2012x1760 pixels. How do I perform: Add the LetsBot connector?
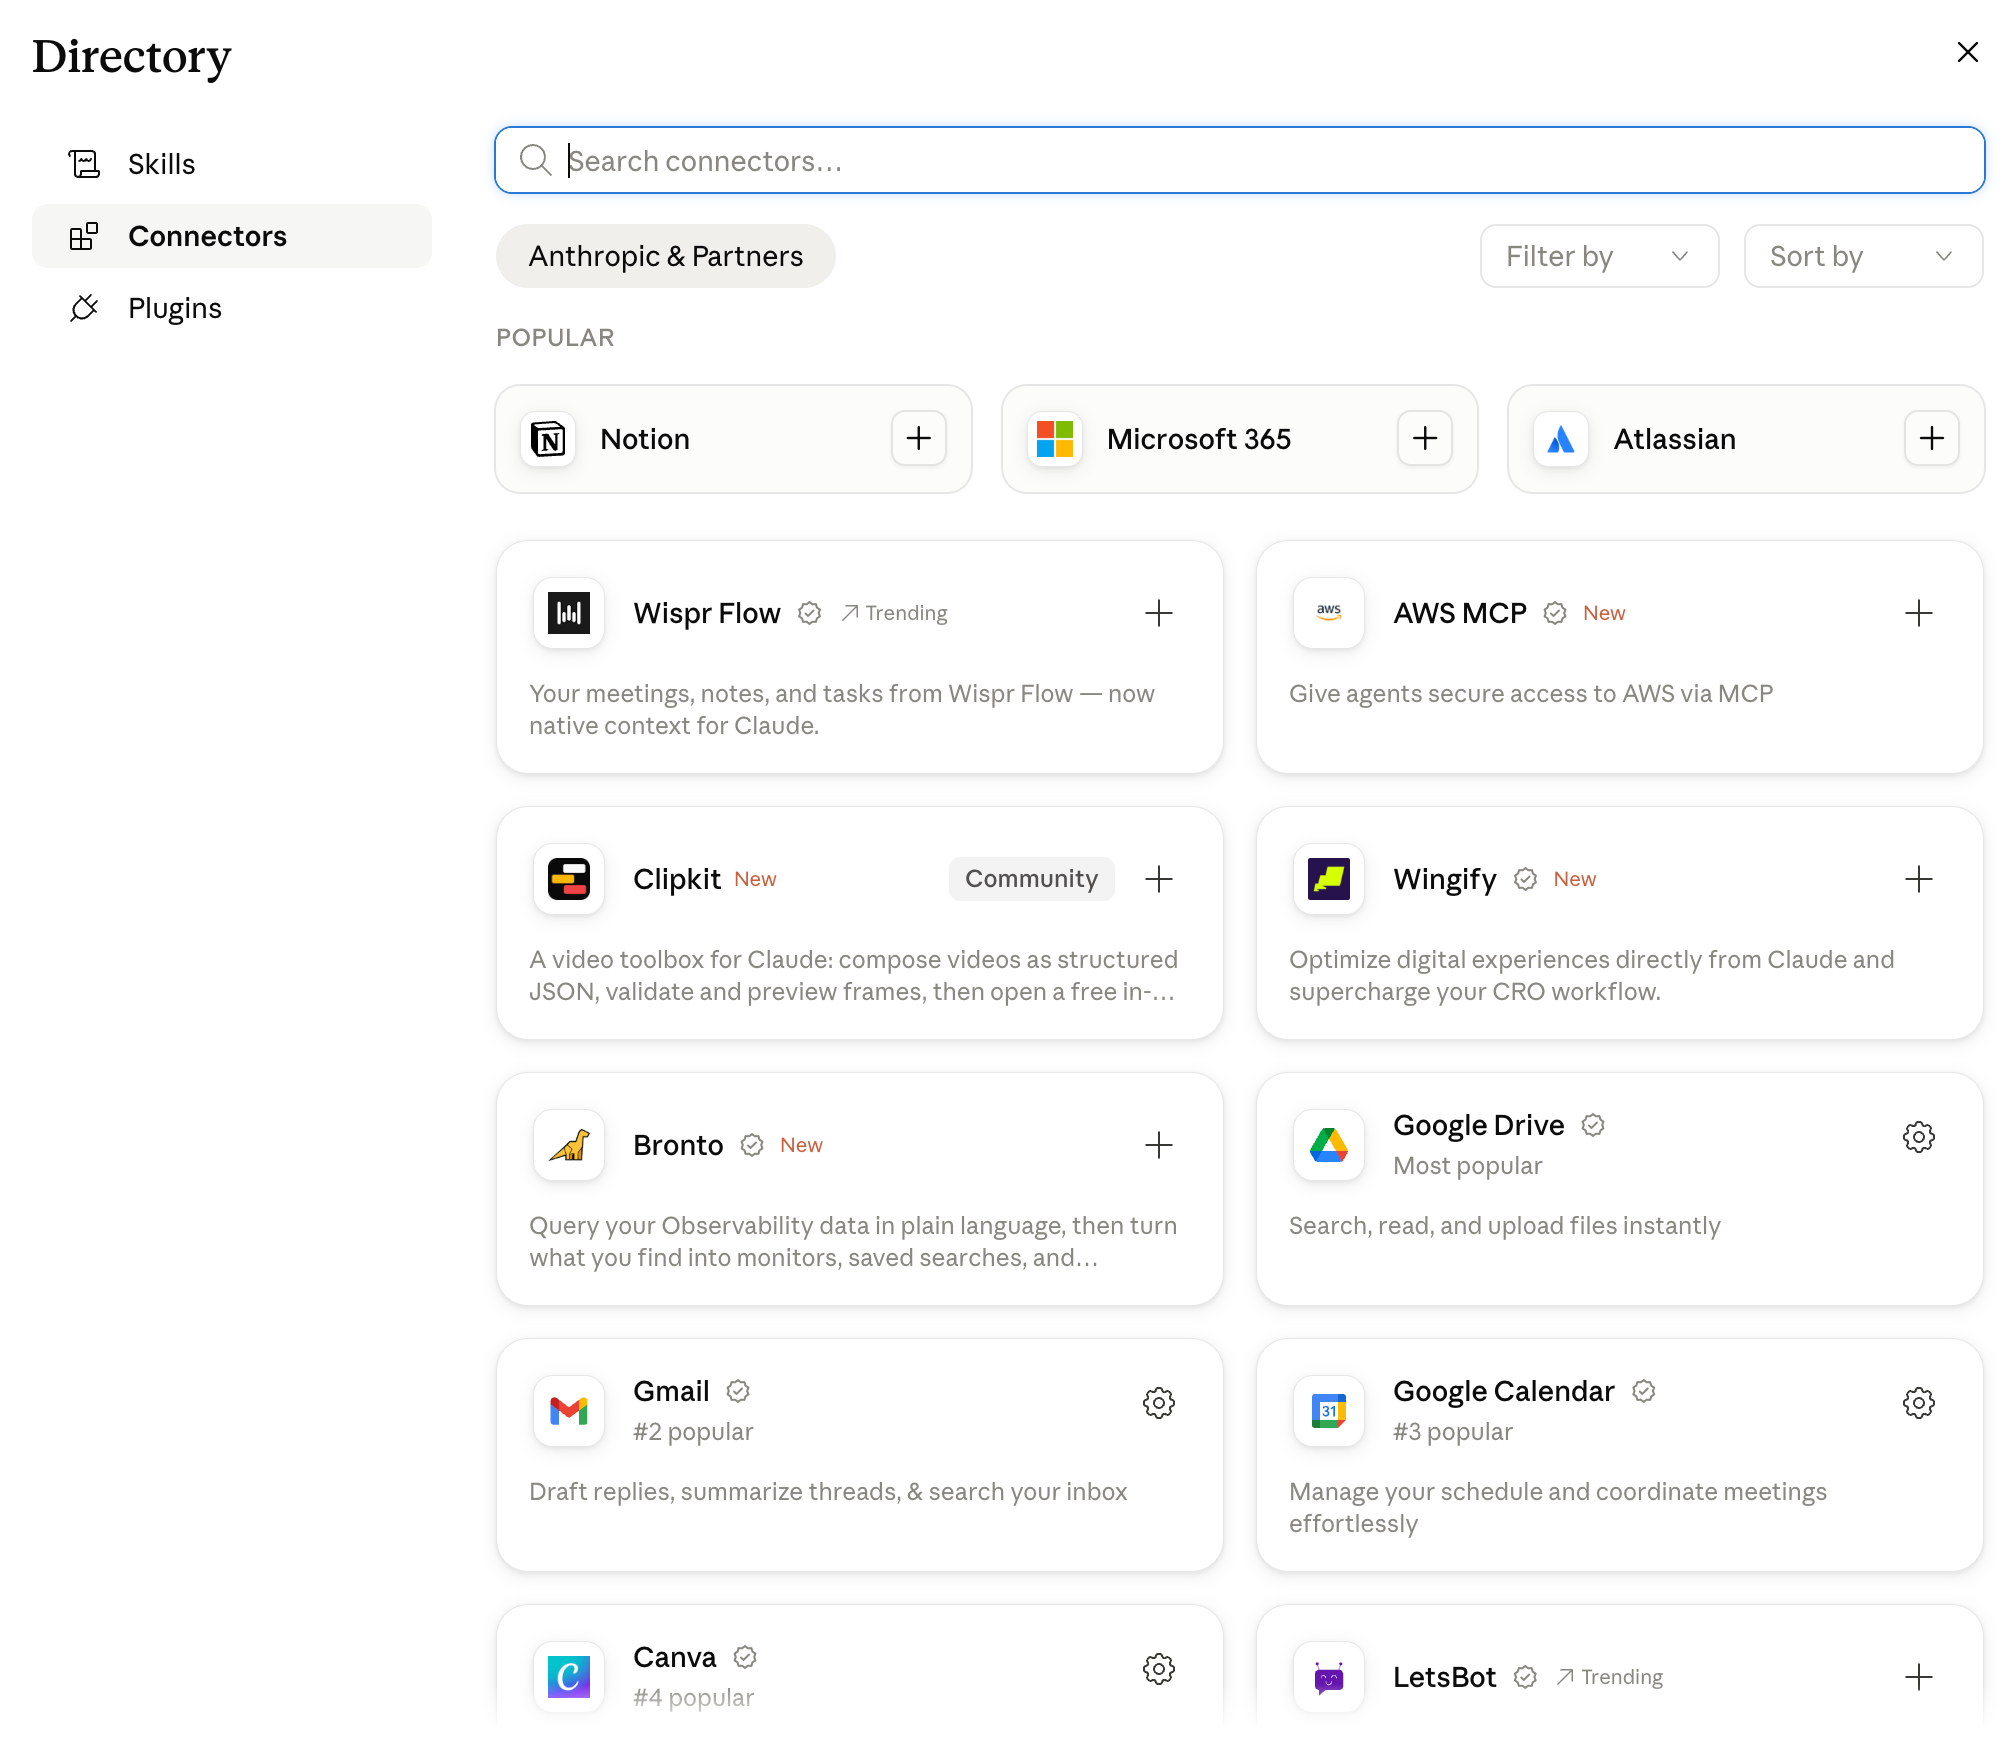click(x=1918, y=1677)
